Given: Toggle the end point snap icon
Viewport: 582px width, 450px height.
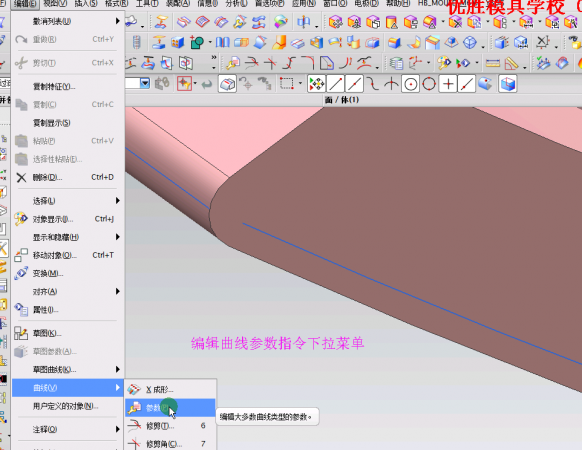Looking at the screenshot, I should pos(336,84).
